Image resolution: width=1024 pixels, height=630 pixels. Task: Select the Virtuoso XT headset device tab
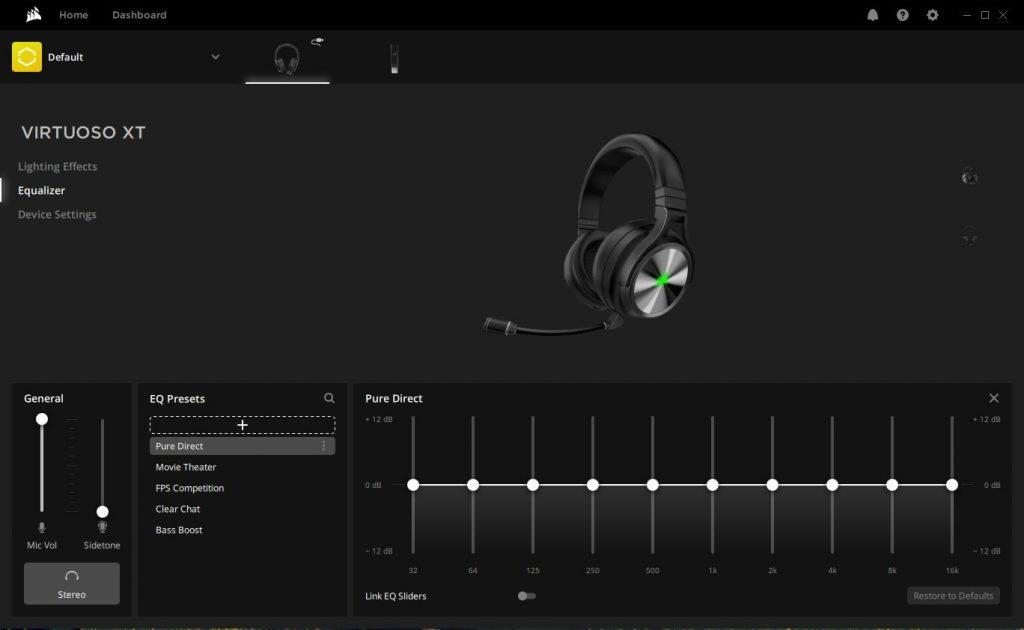tap(287, 59)
